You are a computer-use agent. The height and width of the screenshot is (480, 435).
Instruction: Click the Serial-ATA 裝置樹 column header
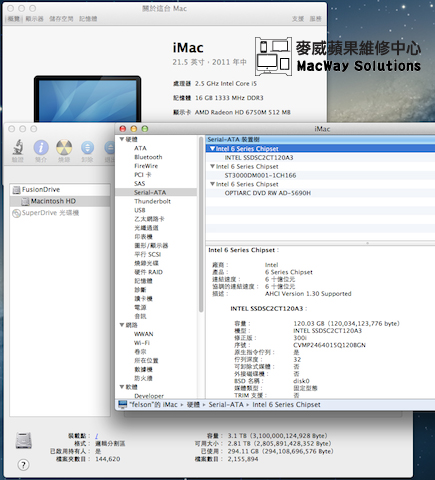(320, 139)
